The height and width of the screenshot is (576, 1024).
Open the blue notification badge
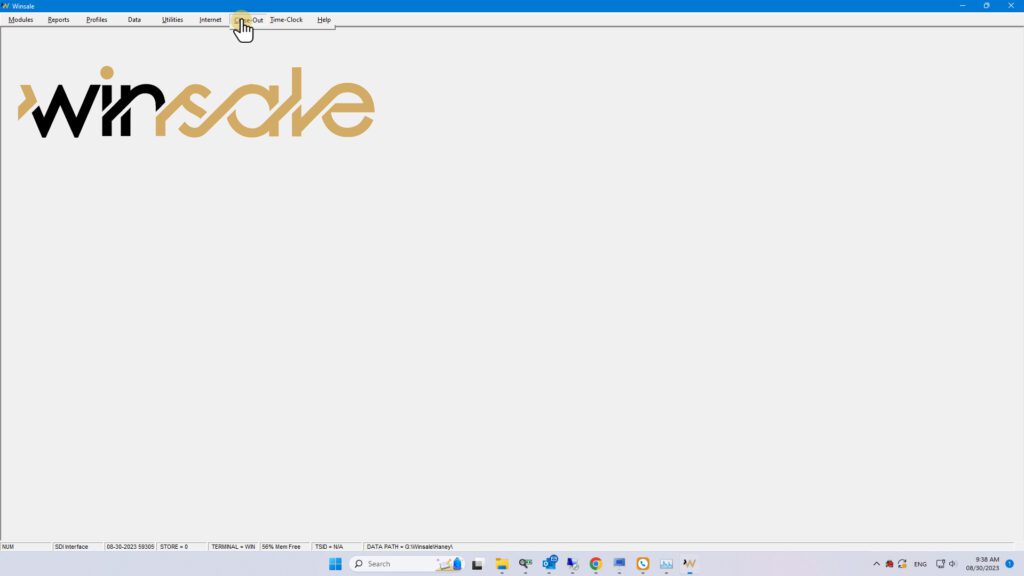1010,564
